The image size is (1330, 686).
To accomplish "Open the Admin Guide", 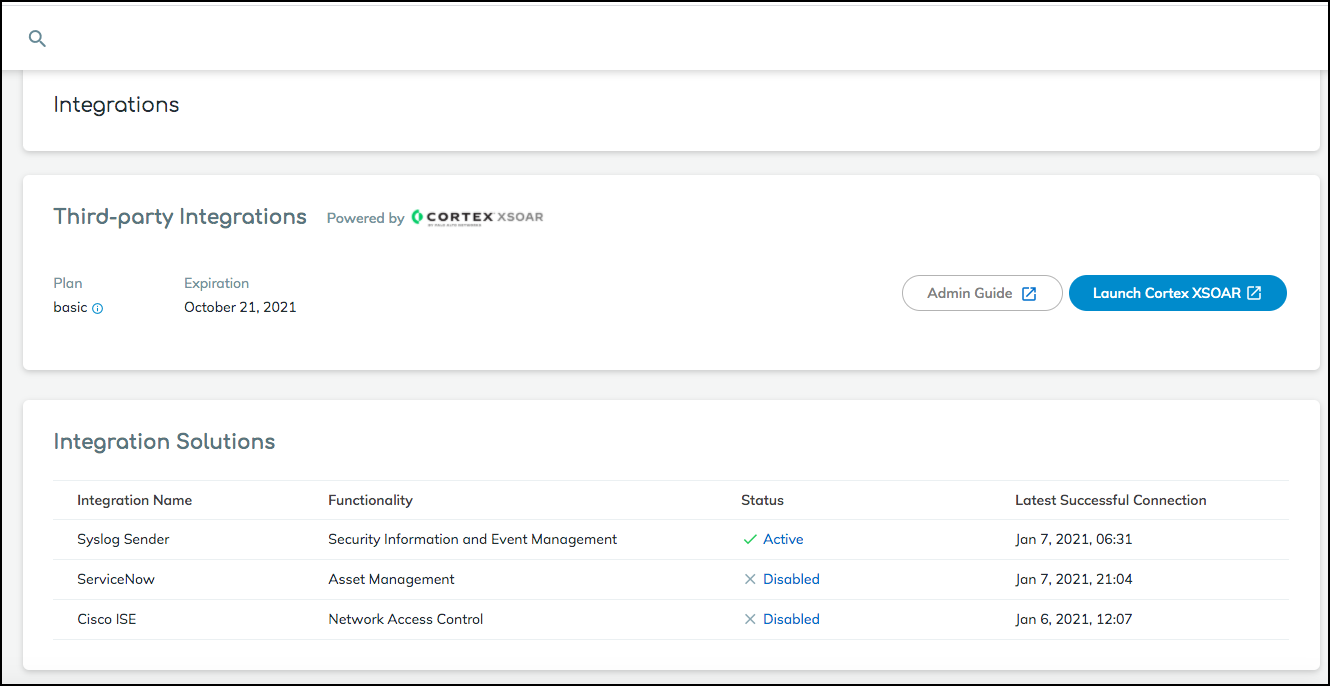I will click(970, 294).
